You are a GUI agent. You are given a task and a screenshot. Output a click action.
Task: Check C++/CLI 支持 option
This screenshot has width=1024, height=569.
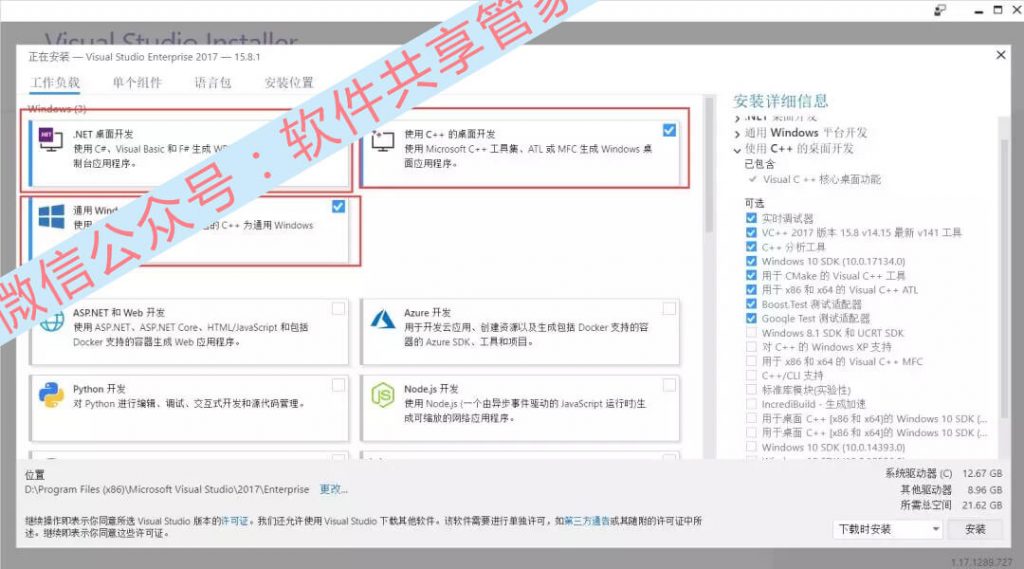pyautogui.click(x=751, y=376)
